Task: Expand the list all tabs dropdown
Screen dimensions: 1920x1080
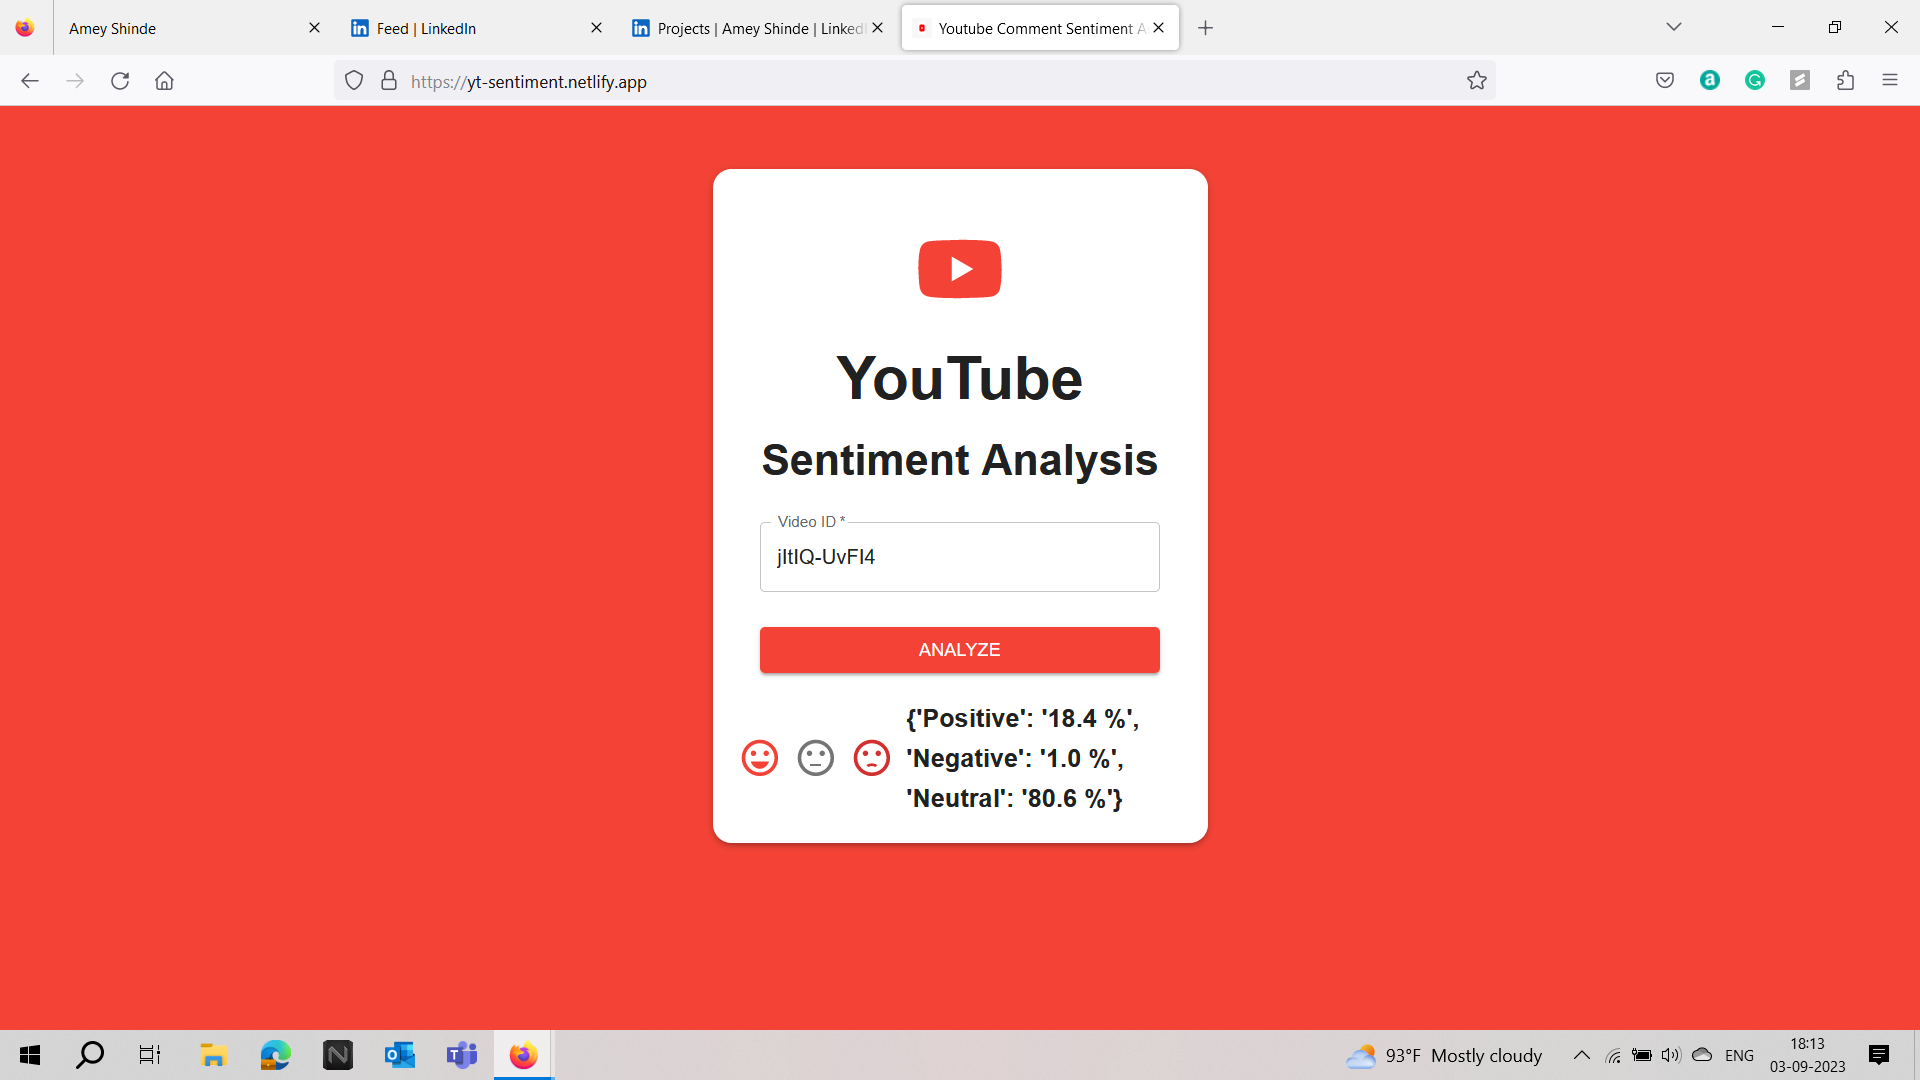Action: (1674, 27)
